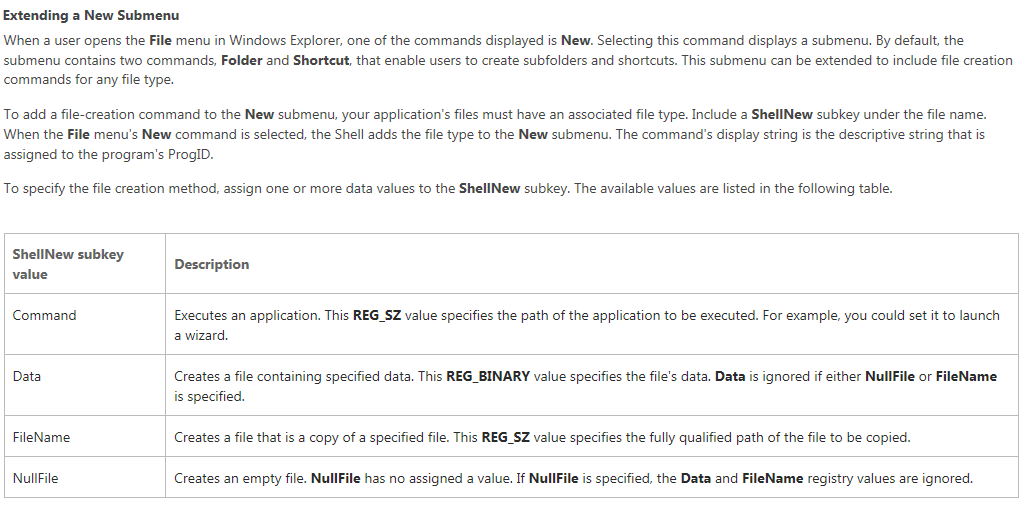Click the bold 'REG_BINARY' text
The image size is (1026, 506).
(x=488, y=376)
